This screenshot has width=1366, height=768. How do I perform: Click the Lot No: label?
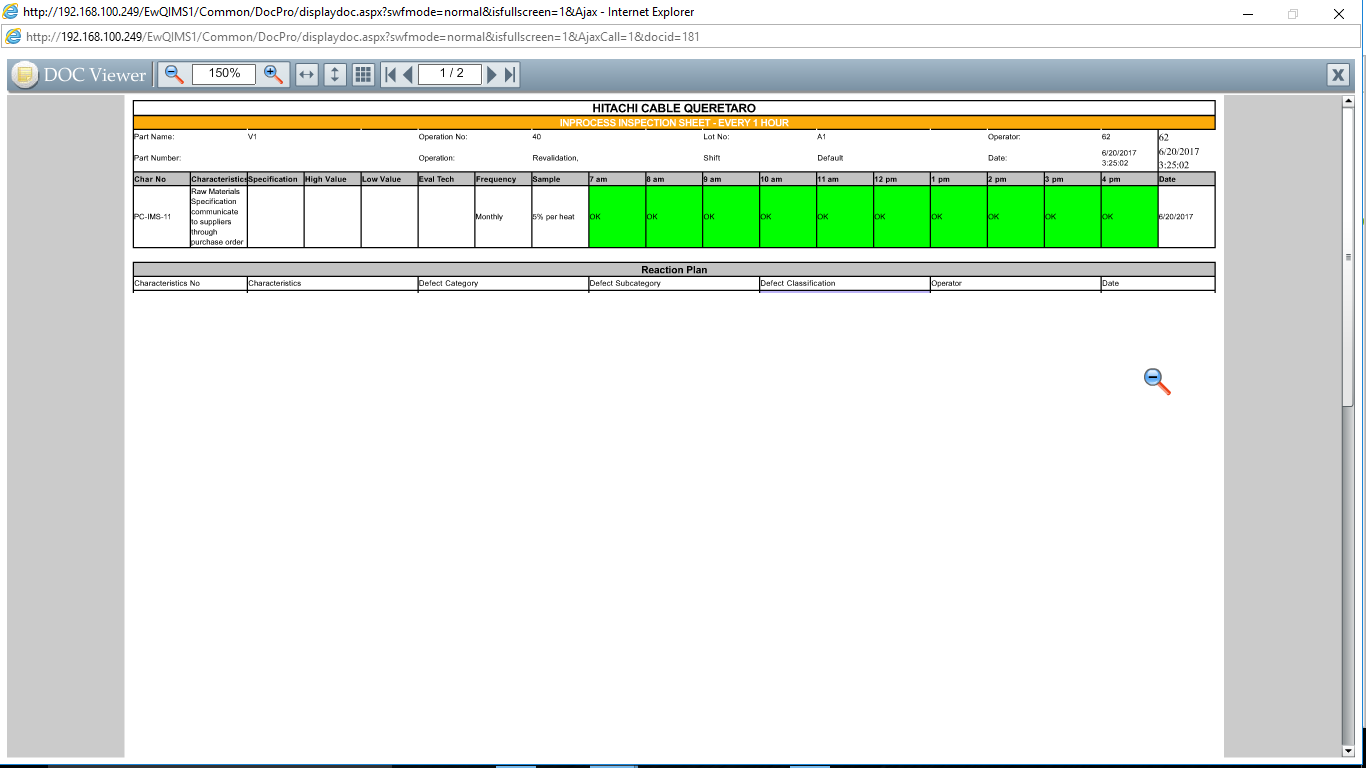pyautogui.click(x=717, y=137)
